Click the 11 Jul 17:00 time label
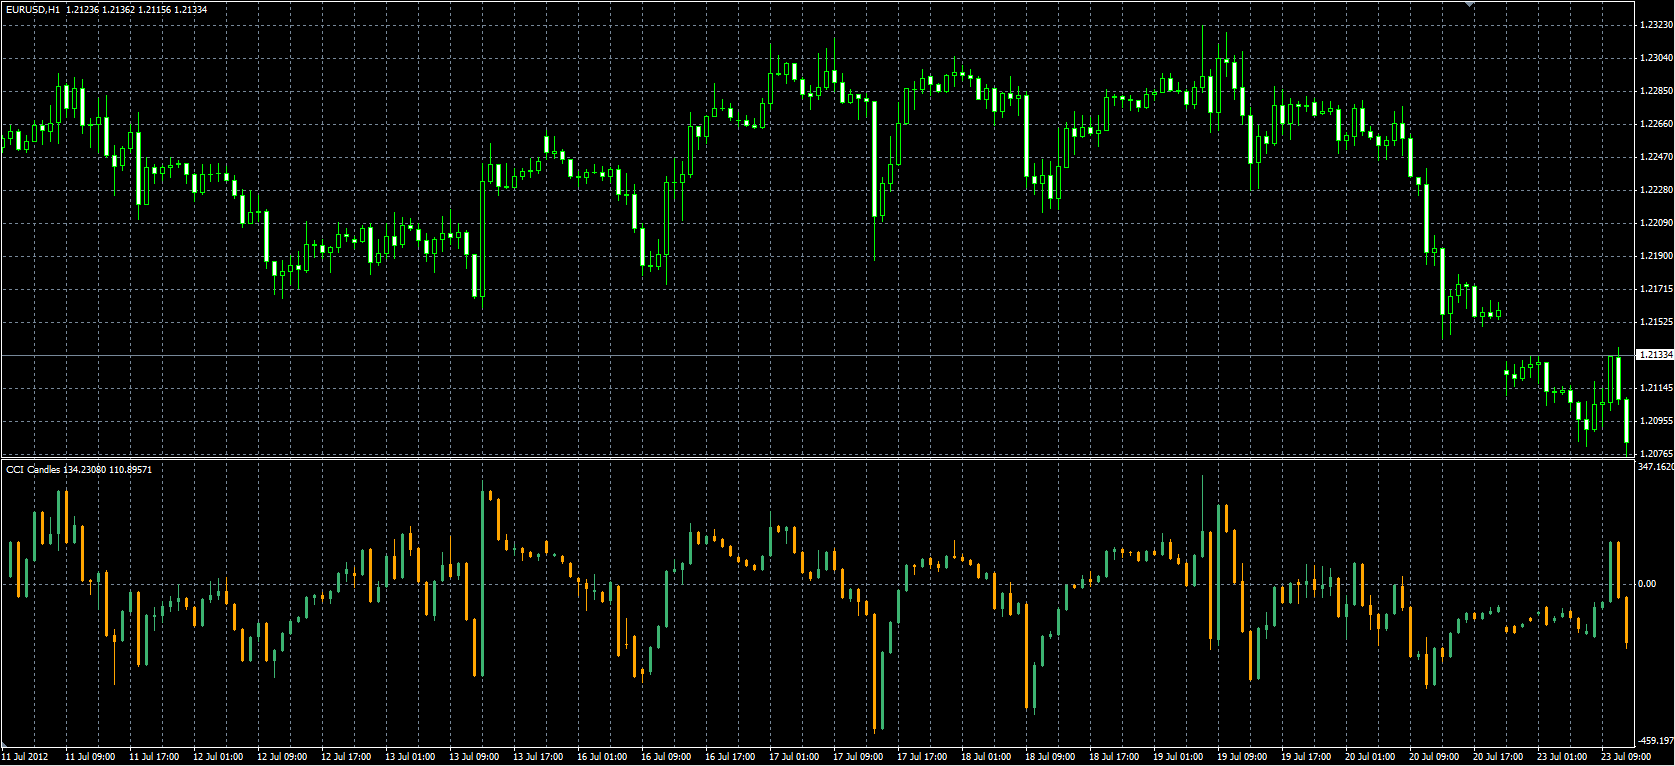1675x766 pixels. click(154, 757)
